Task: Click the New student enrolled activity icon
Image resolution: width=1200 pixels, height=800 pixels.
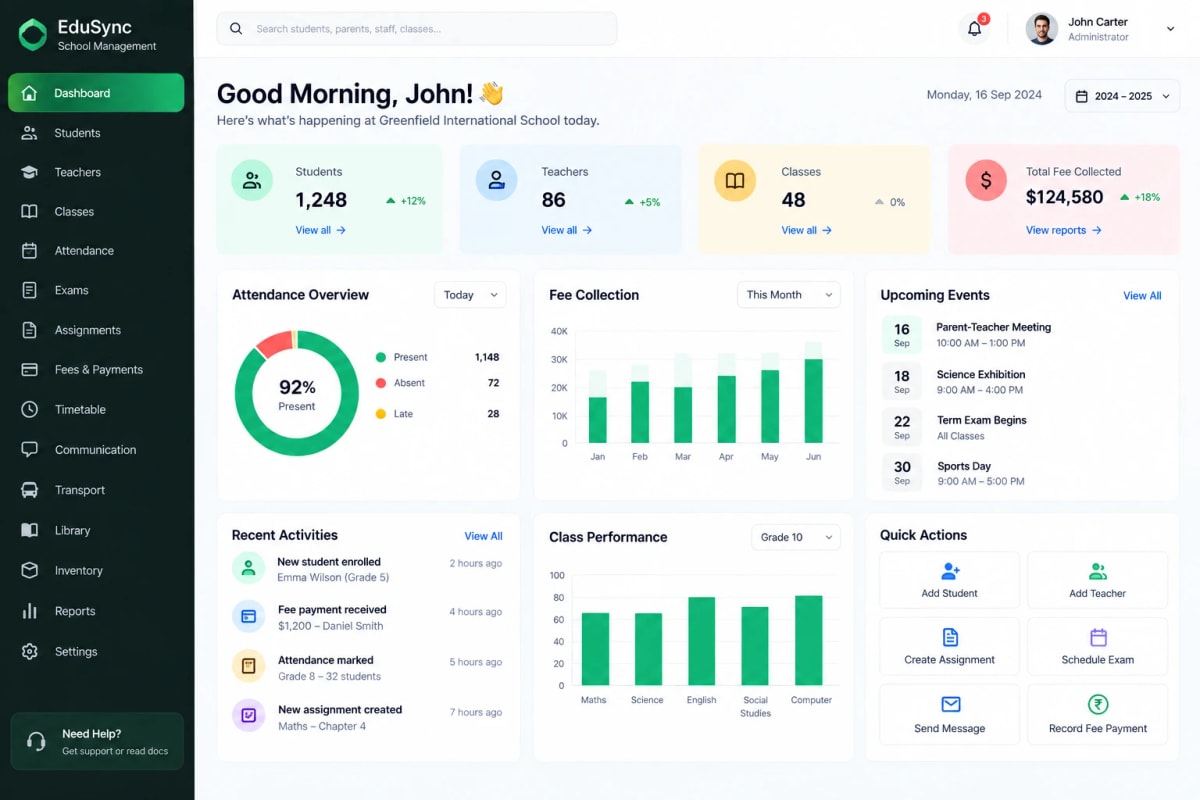Action: [x=248, y=568]
